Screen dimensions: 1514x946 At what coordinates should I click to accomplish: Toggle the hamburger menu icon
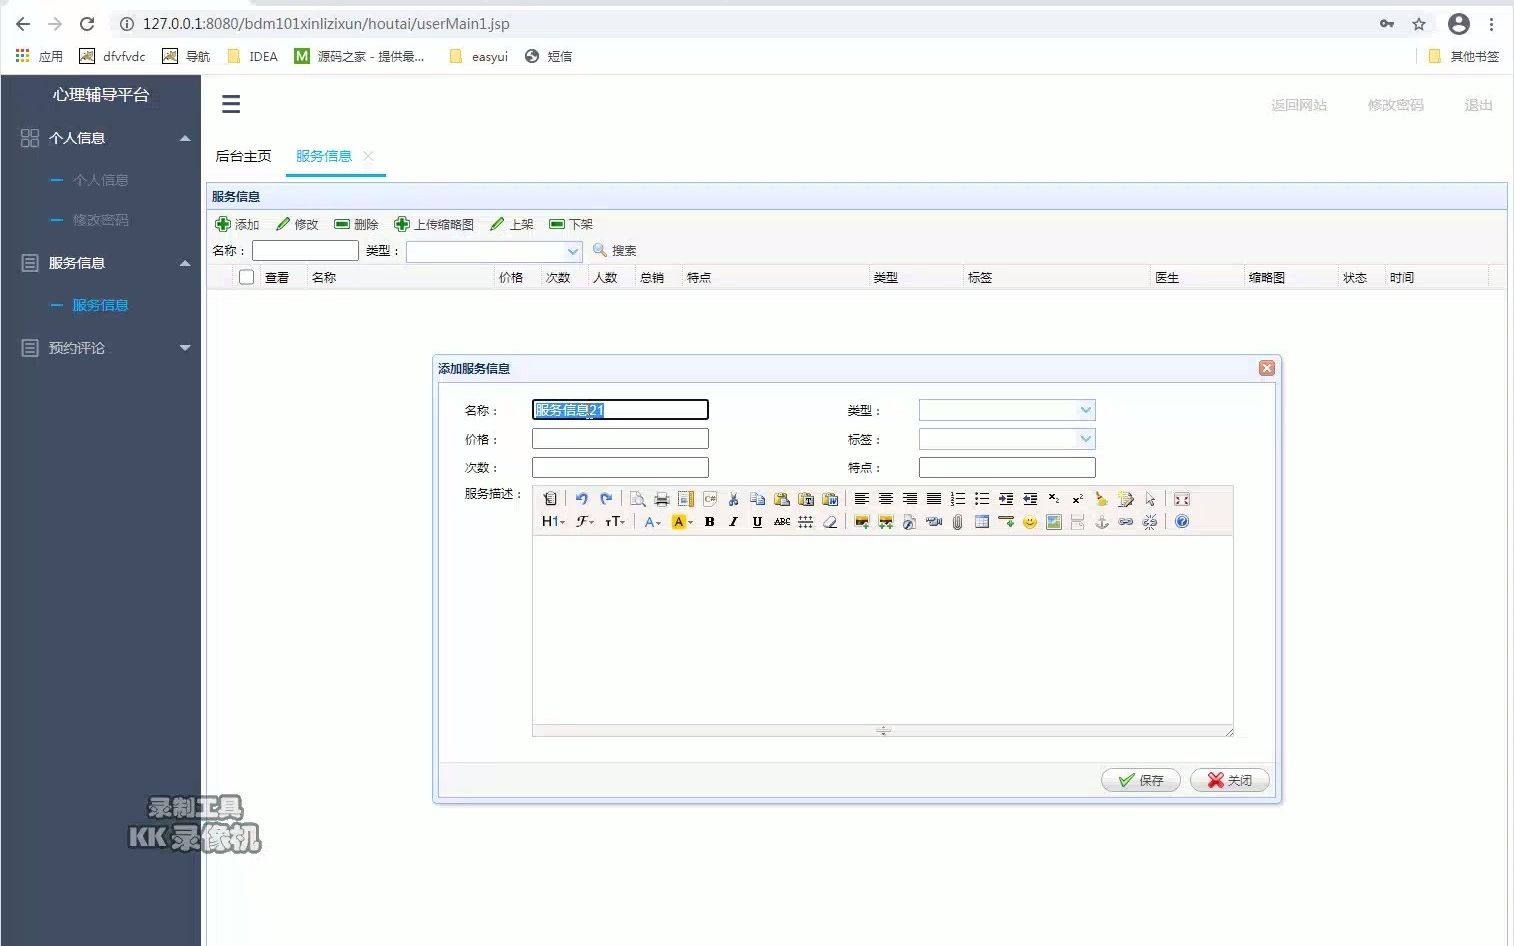click(x=231, y=104)
